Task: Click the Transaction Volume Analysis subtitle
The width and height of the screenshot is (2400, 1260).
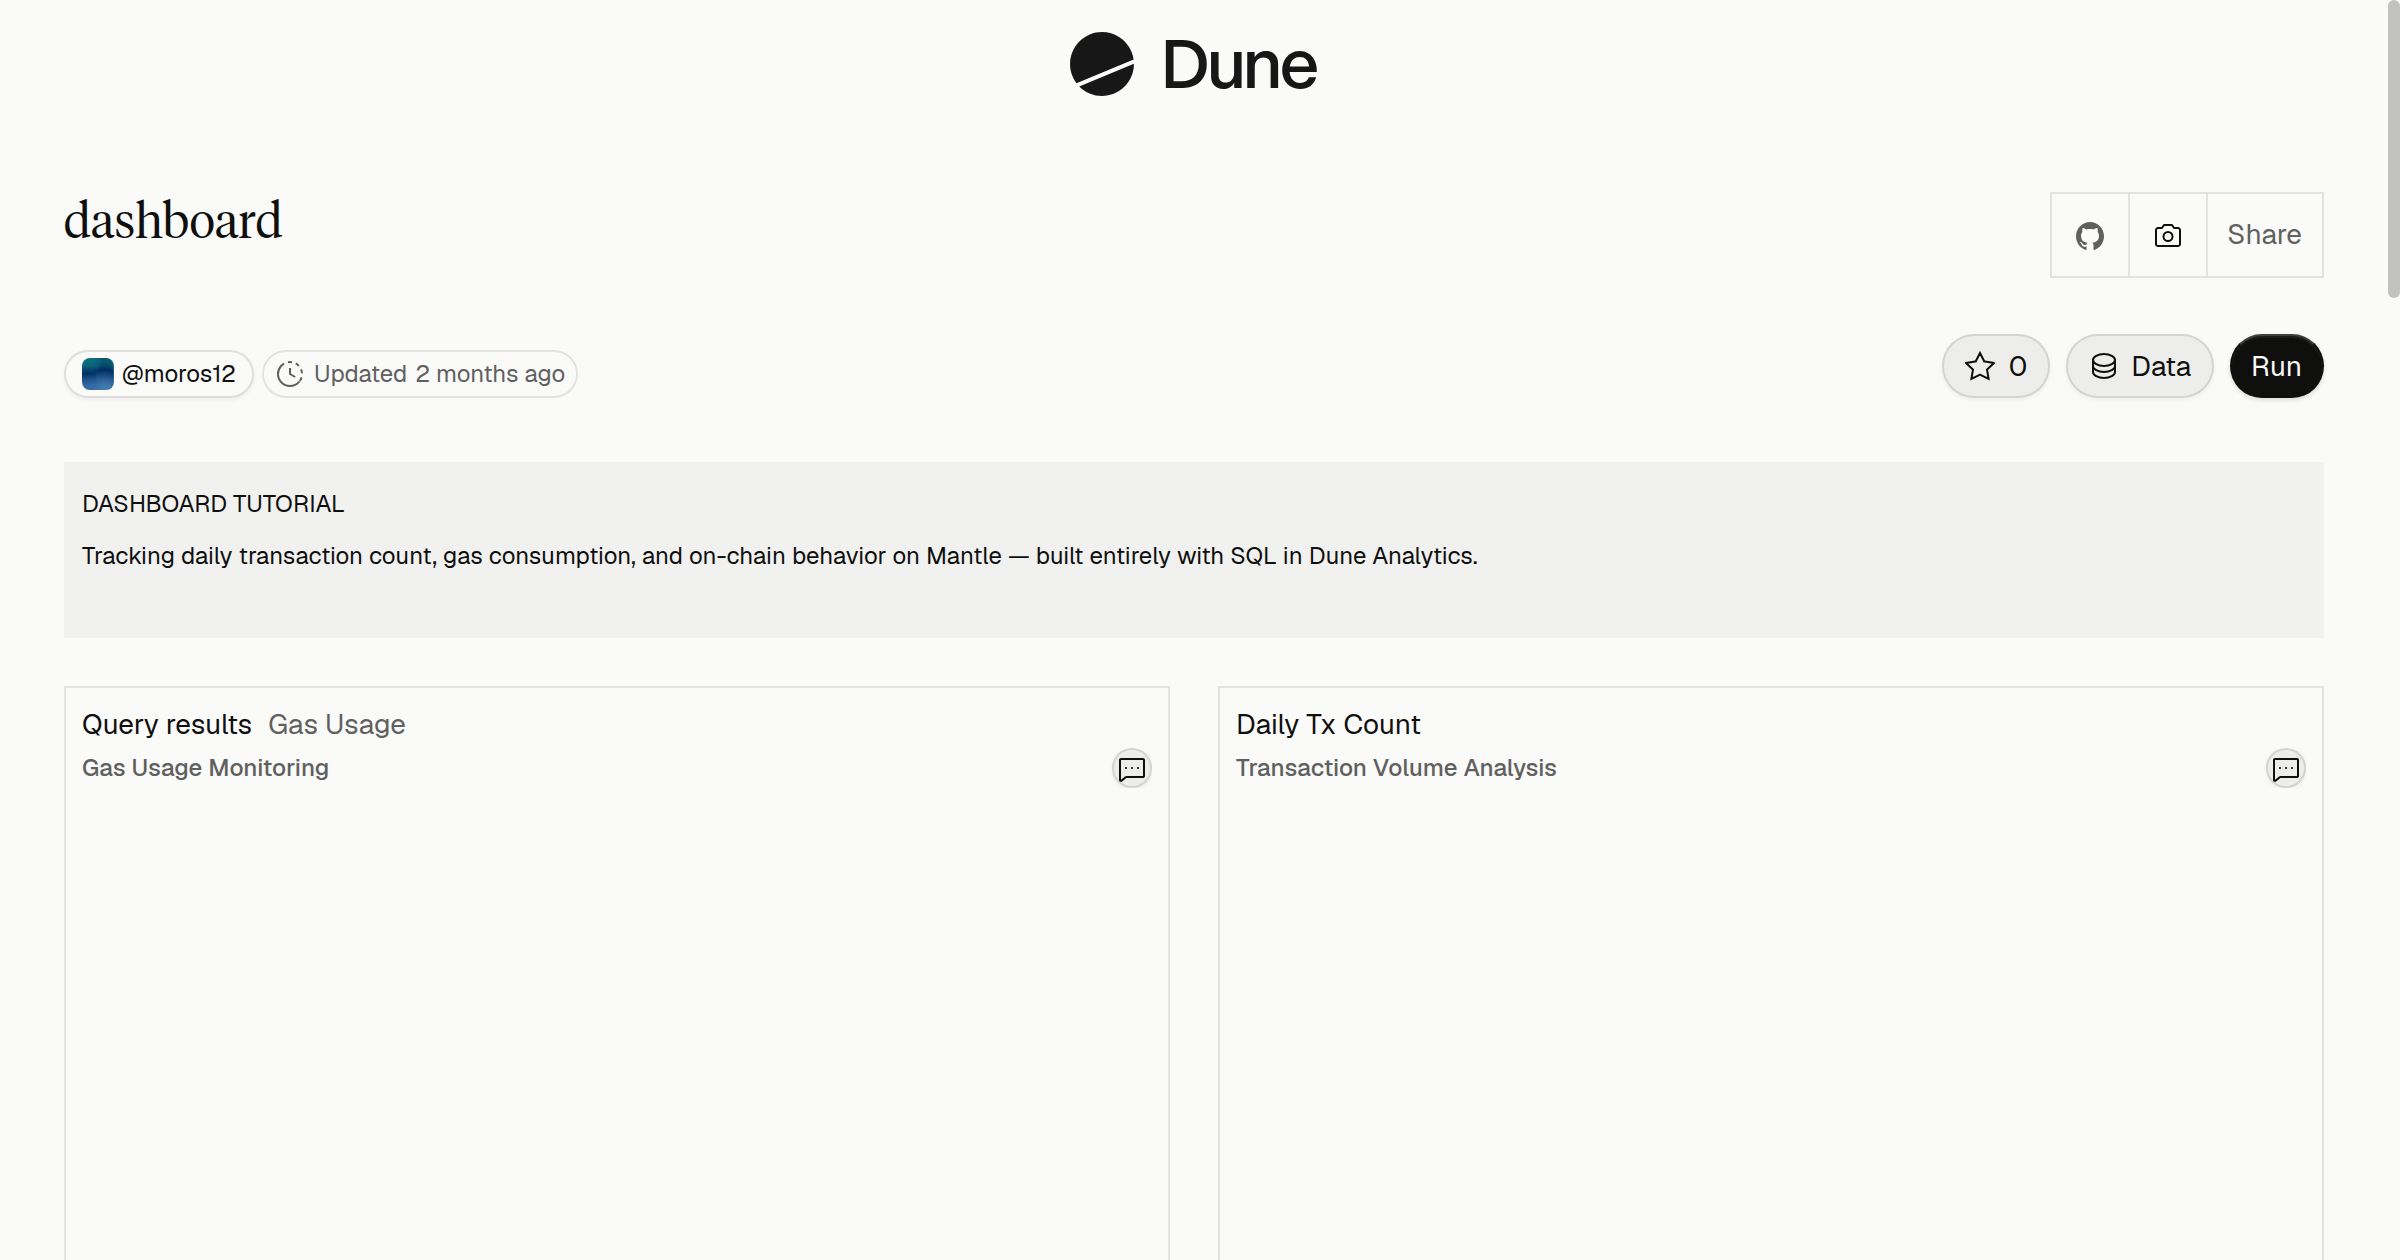Action: [x=1396, y=768]
